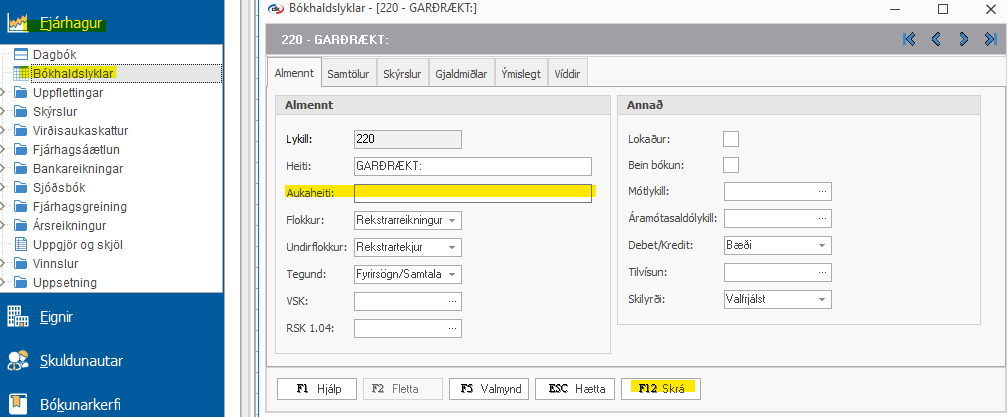Viewport: 1008px width, 417px height.
Task: Switch to the Samtölur tab
Action: [350, 73]
